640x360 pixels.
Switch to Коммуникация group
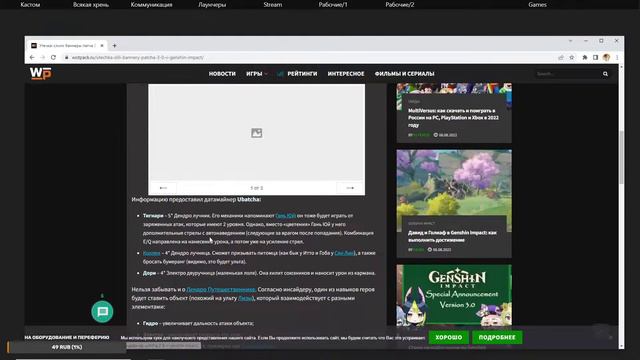[x=151, y=4]
